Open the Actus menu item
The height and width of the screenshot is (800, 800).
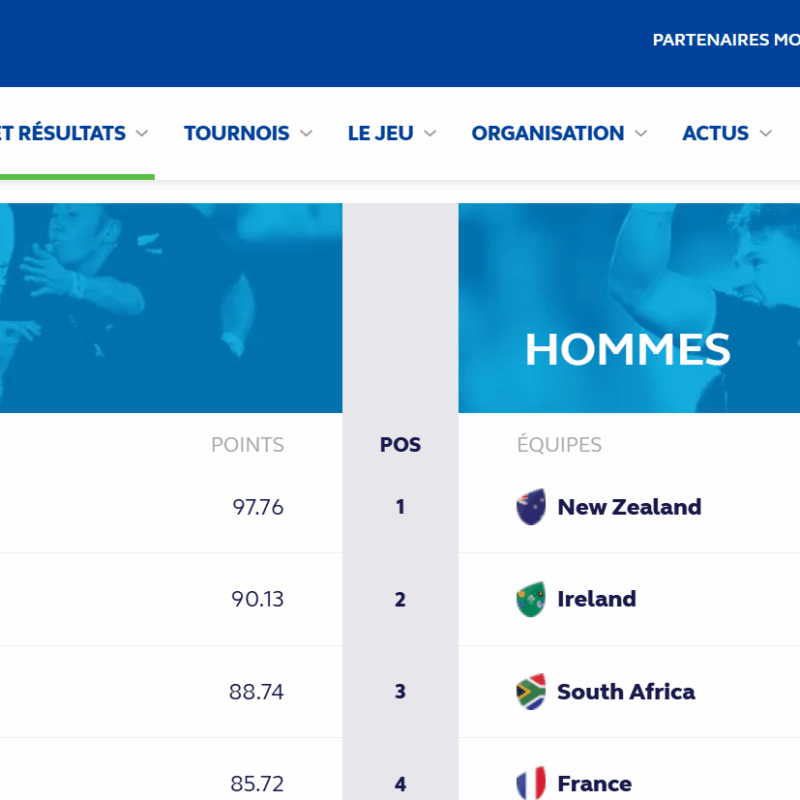(715, 133)
